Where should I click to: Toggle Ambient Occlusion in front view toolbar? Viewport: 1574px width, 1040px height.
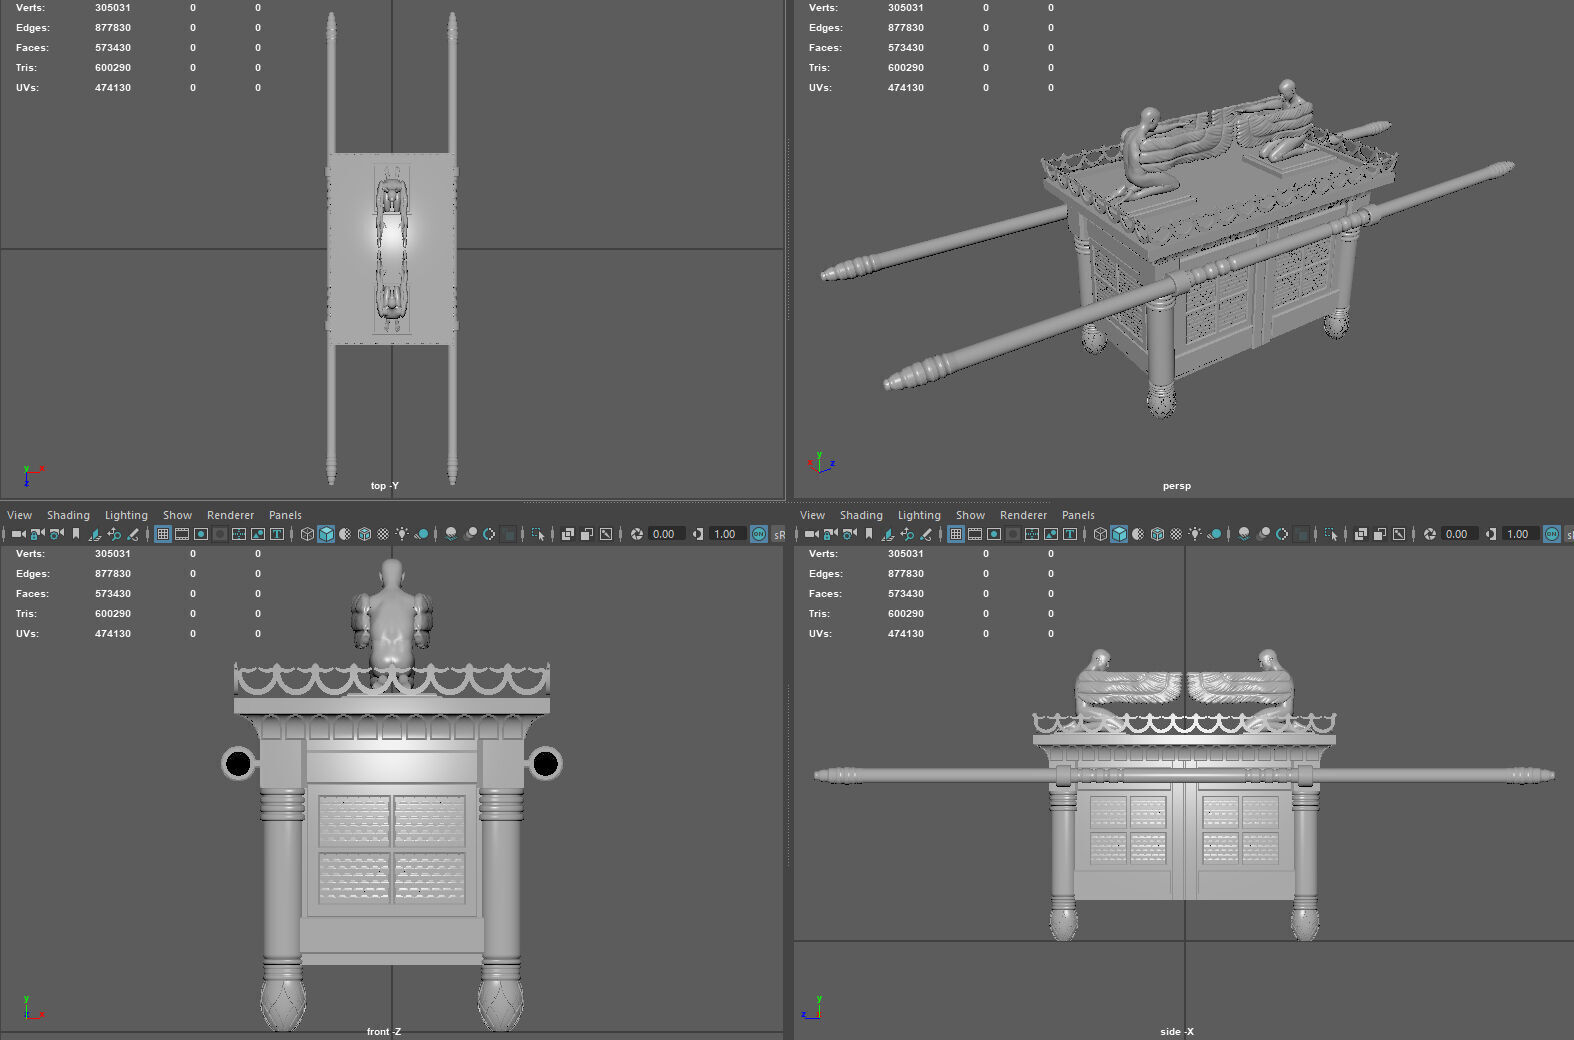(451, 534)
